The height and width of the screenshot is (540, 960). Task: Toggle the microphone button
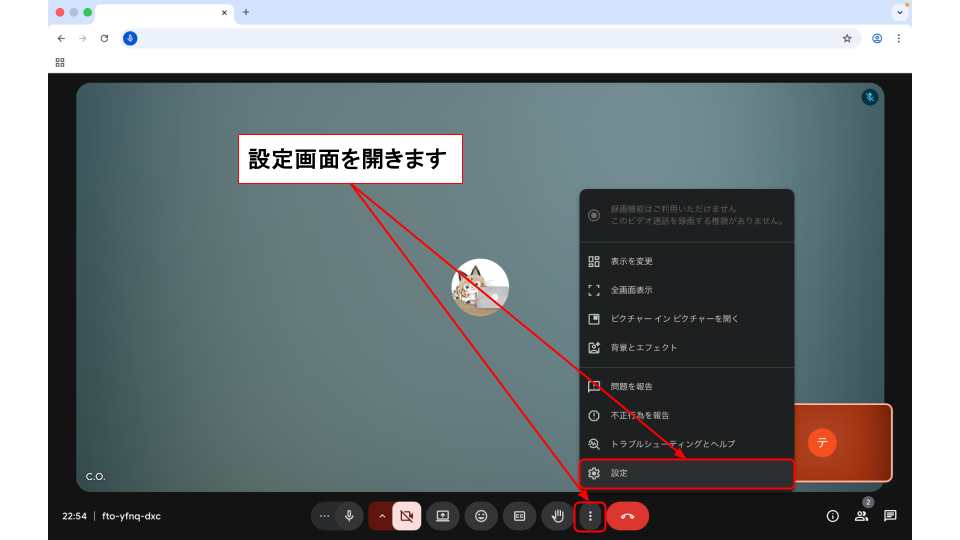click(349, 516)
